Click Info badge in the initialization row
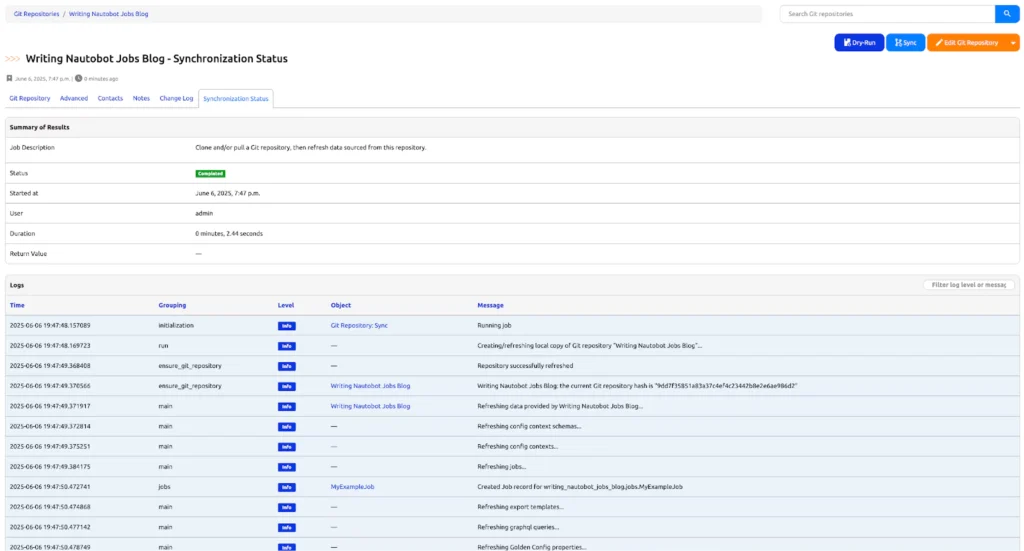 (x=287, y=326)
